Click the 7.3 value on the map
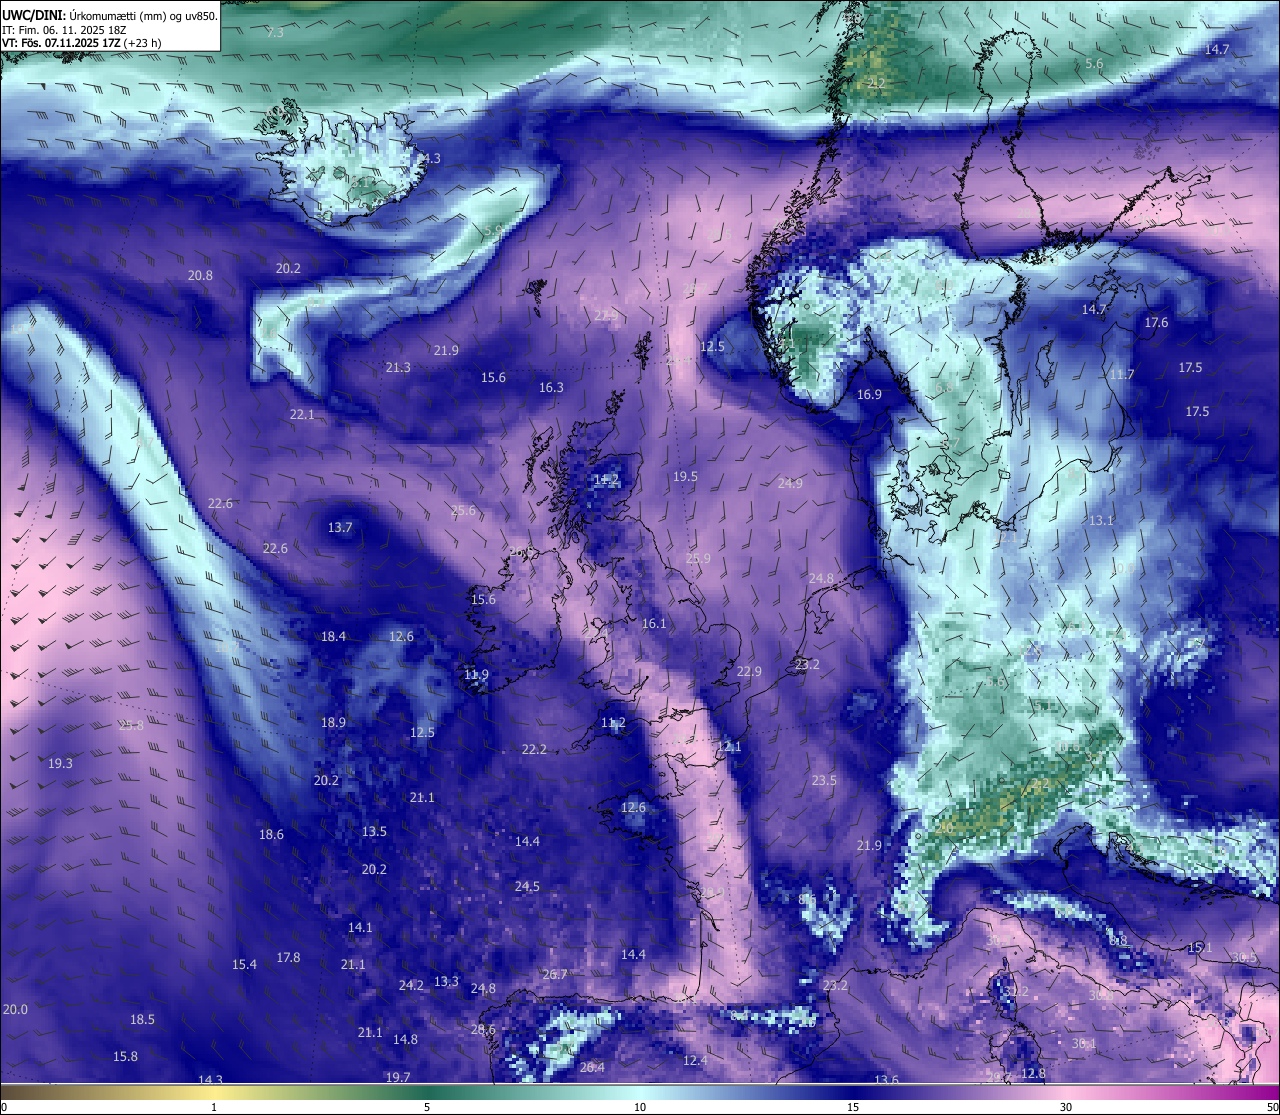 [x=275, y=33]
